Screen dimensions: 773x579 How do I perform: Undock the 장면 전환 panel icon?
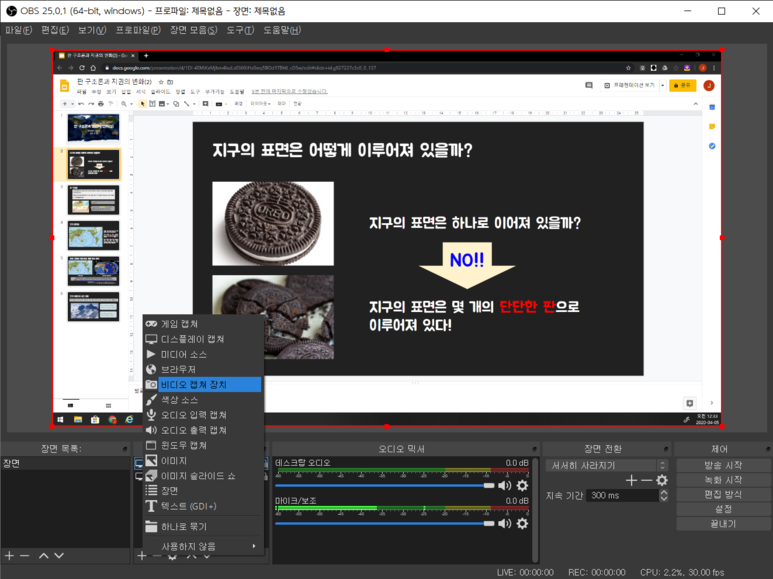(666, 449)
